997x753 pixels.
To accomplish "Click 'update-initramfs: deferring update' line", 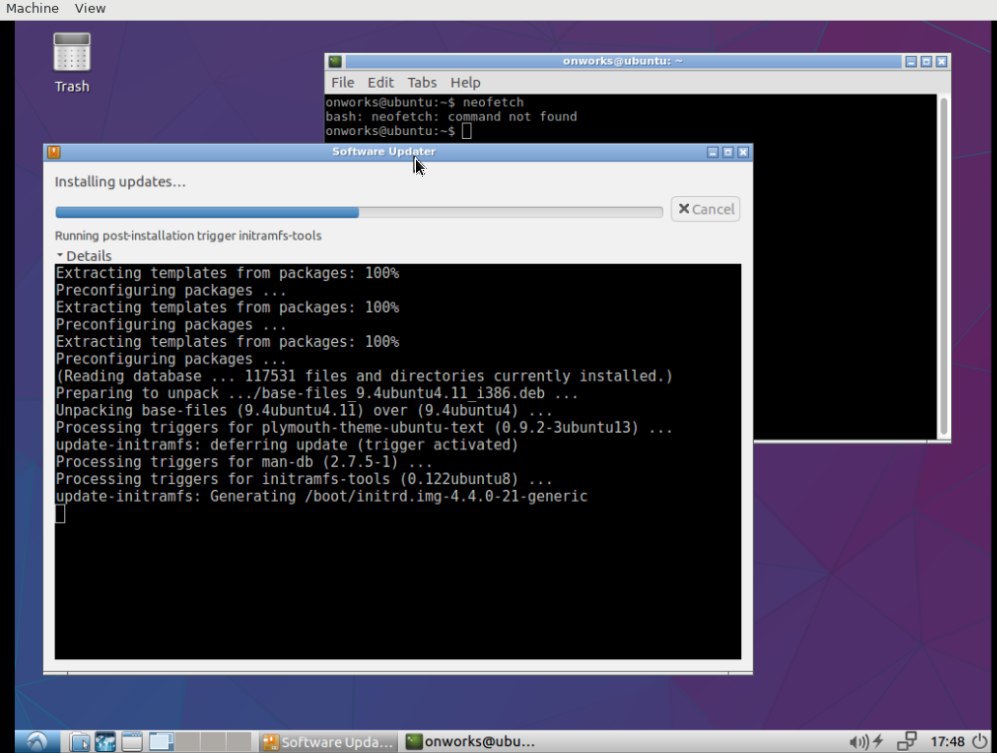I will click(287, 445).
